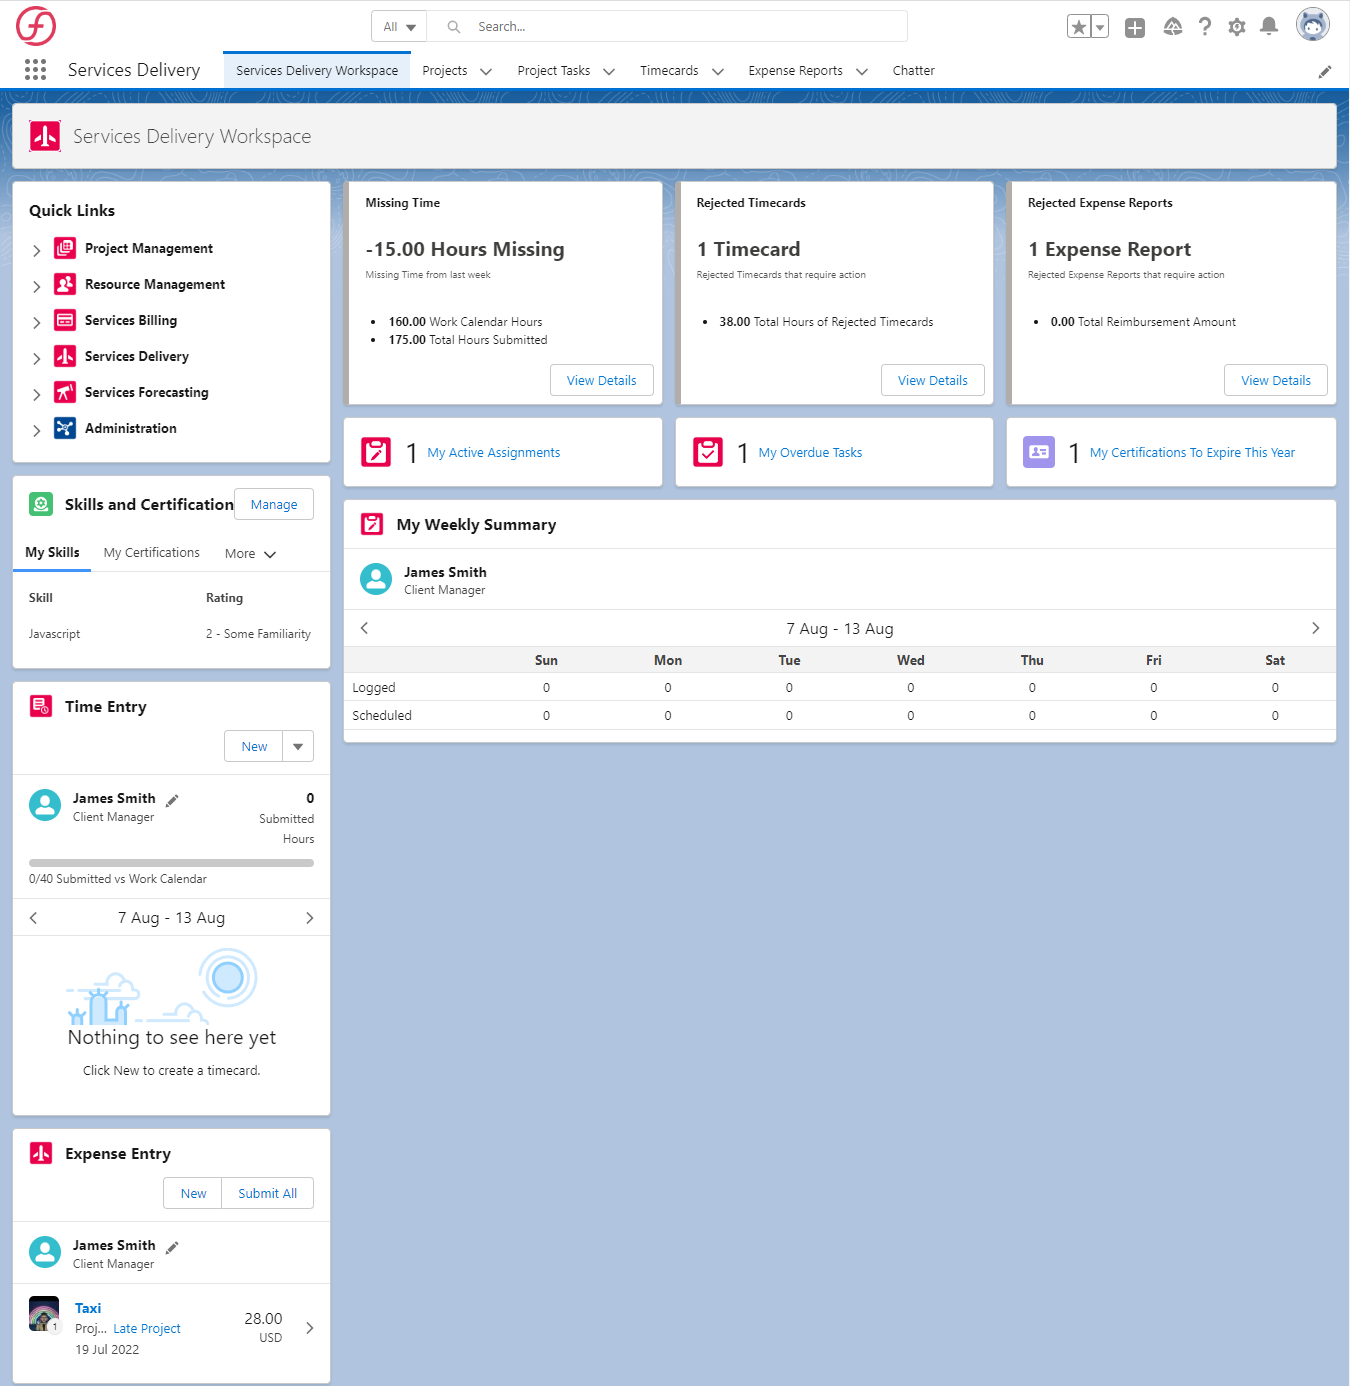Click in the global Search field
The height and width of the screenshot is (1386, 1350).
pyautogui.click(x=680, y=27)
